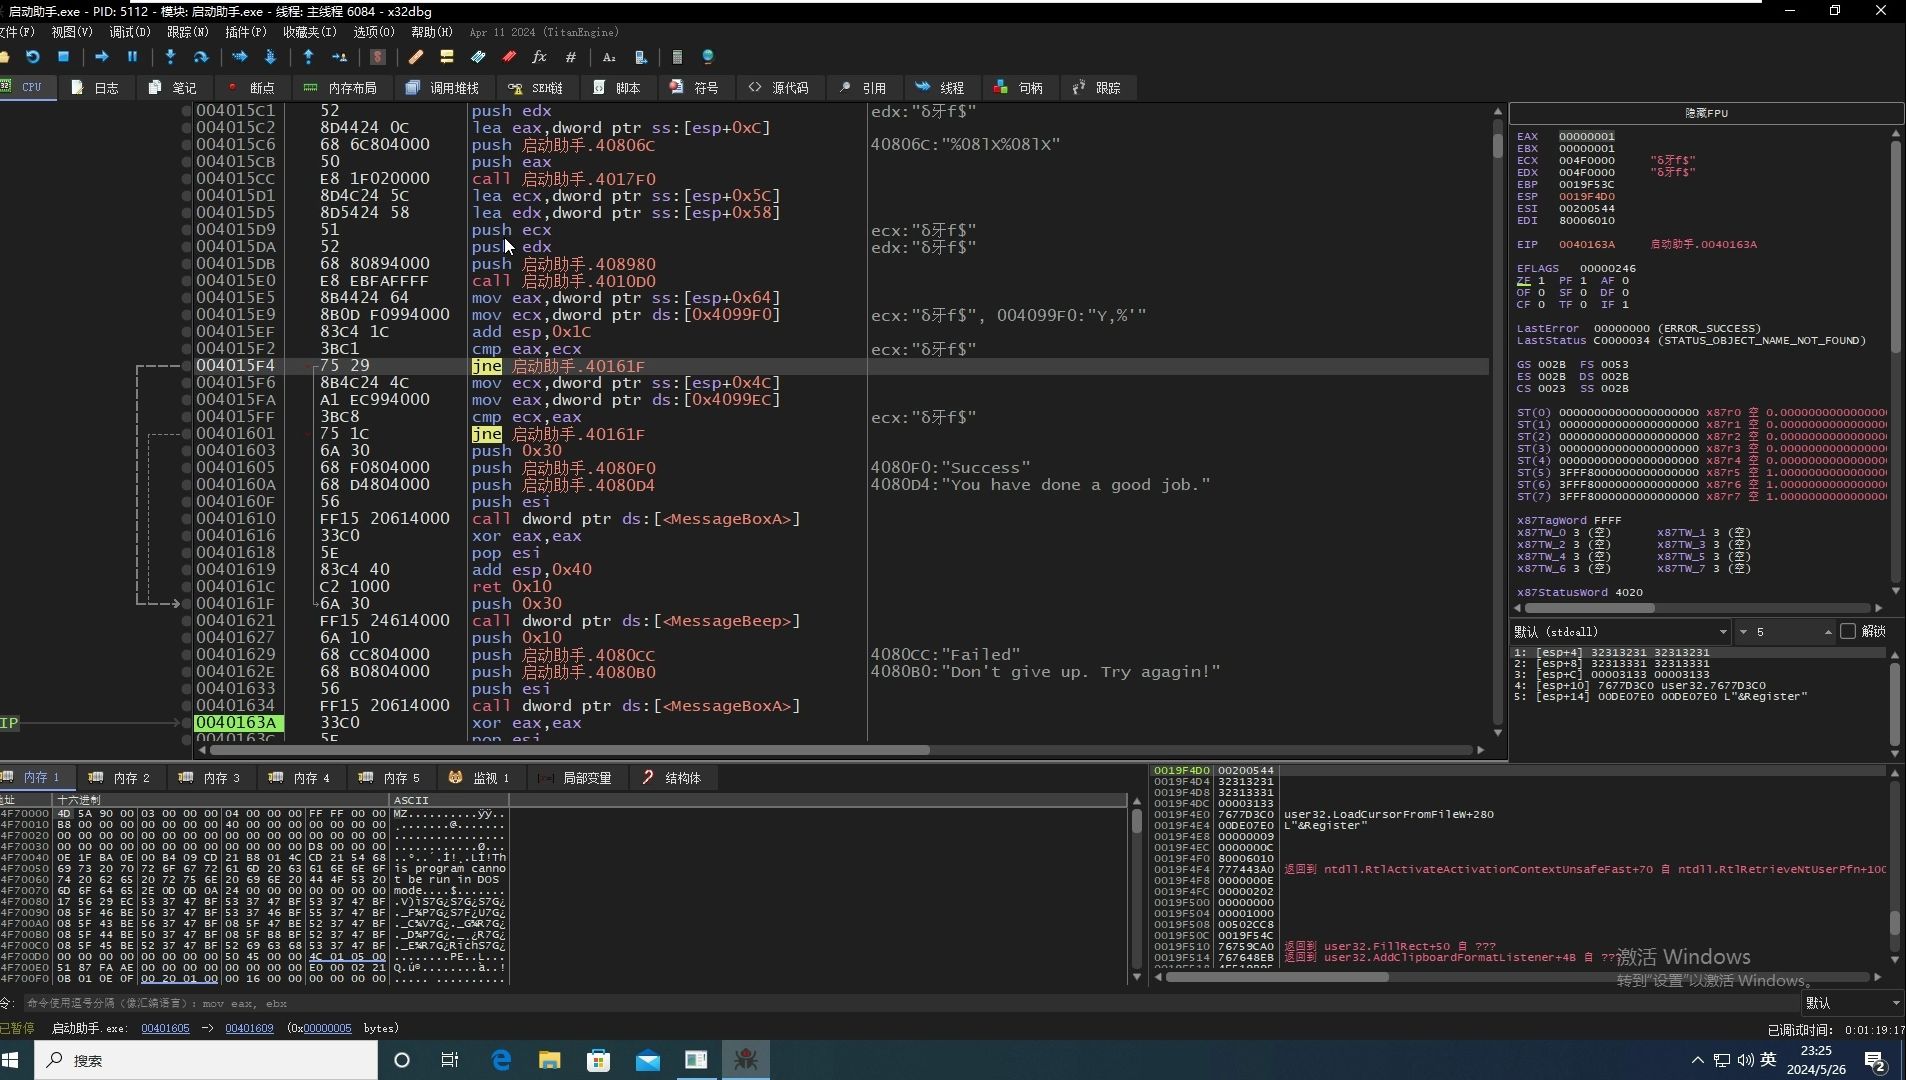The height and width of the screenshot is (1080, 1906).
Task: Click the trace over icon
Action: 269,57
